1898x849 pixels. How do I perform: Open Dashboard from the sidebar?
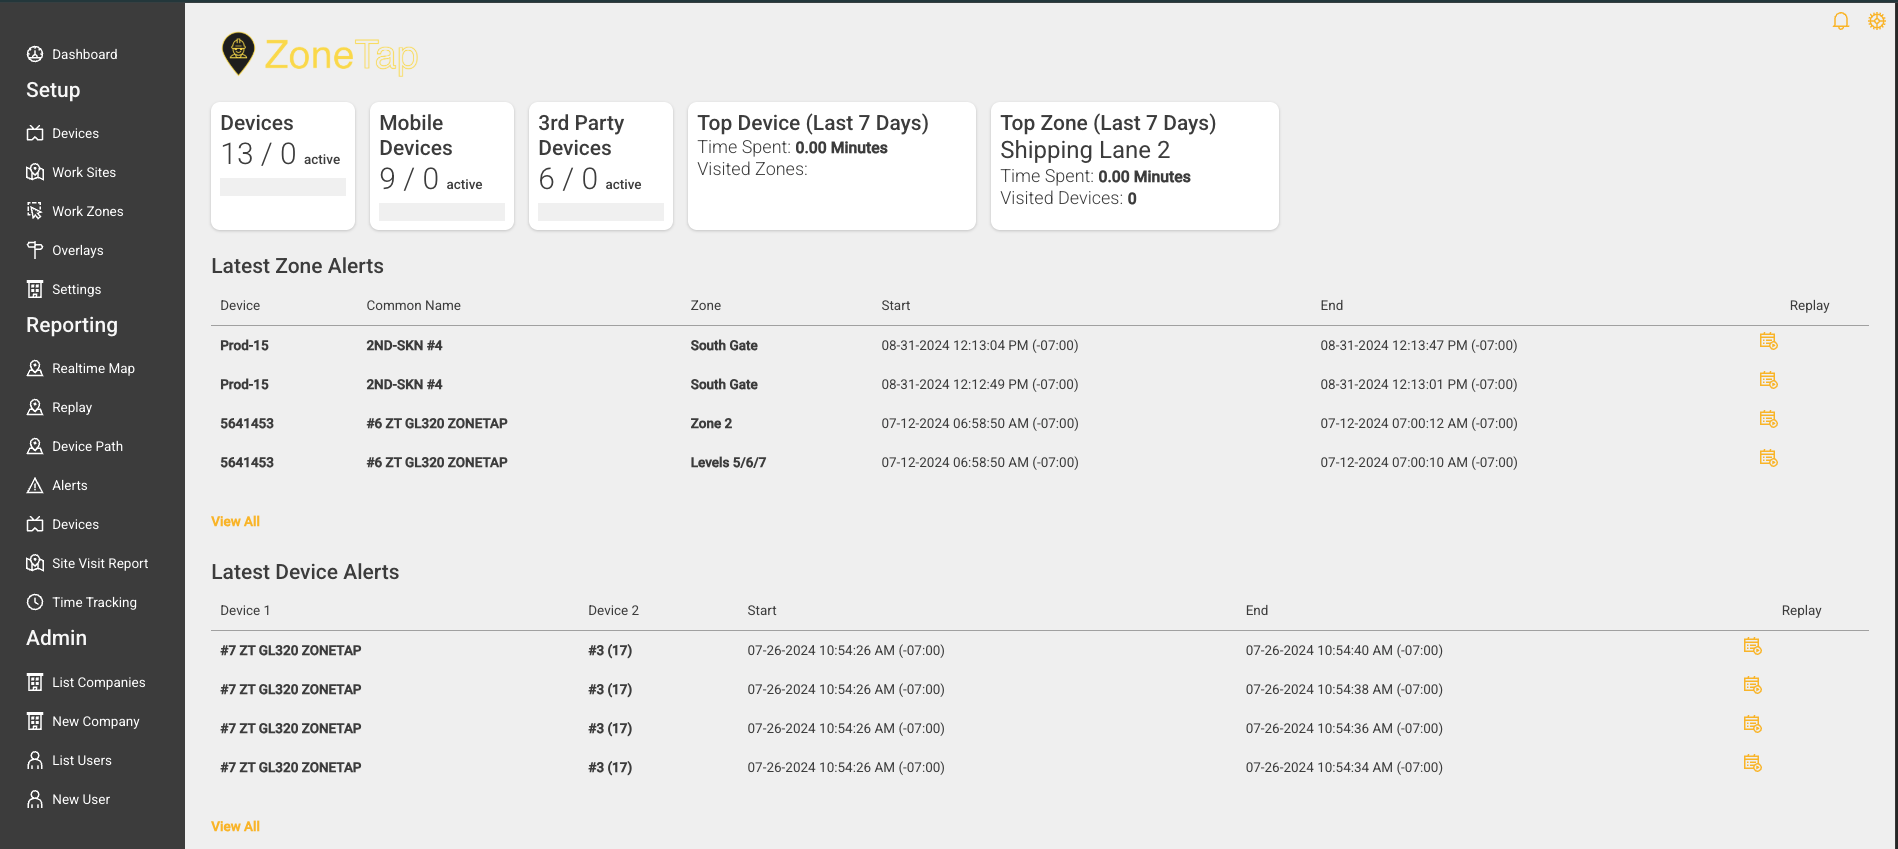pyautogui.click(x=84, y=54)
